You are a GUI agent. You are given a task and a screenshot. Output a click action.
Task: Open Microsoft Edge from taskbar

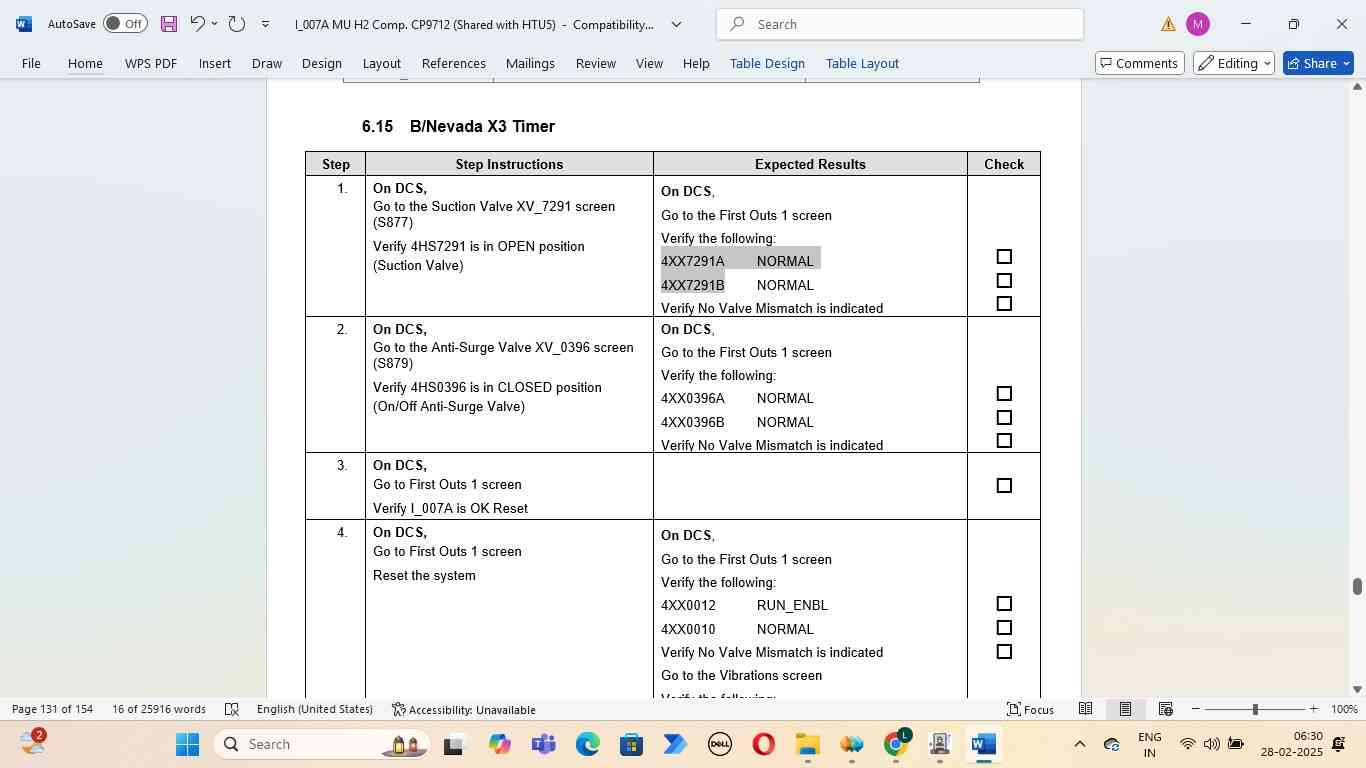click(588, 744)
